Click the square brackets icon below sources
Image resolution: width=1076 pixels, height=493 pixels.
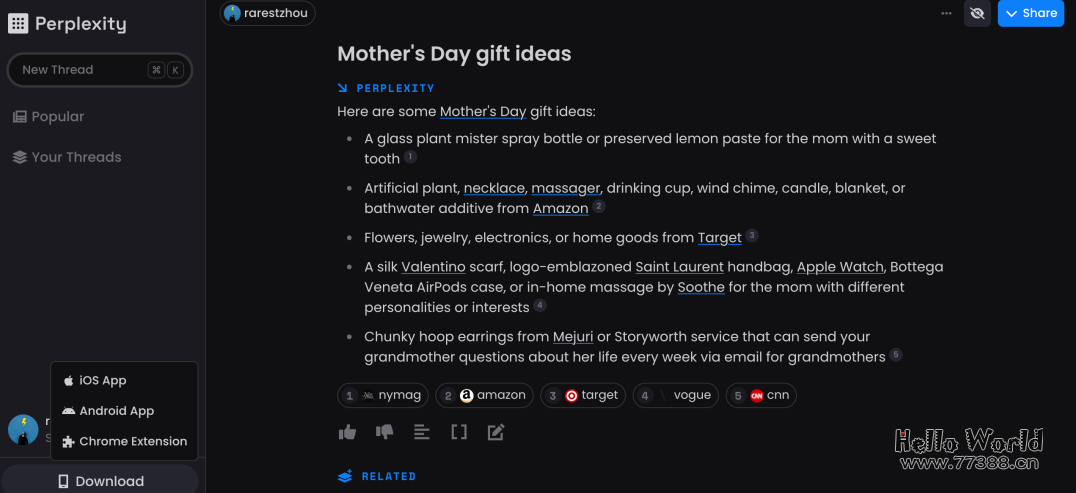coord(459,432)
